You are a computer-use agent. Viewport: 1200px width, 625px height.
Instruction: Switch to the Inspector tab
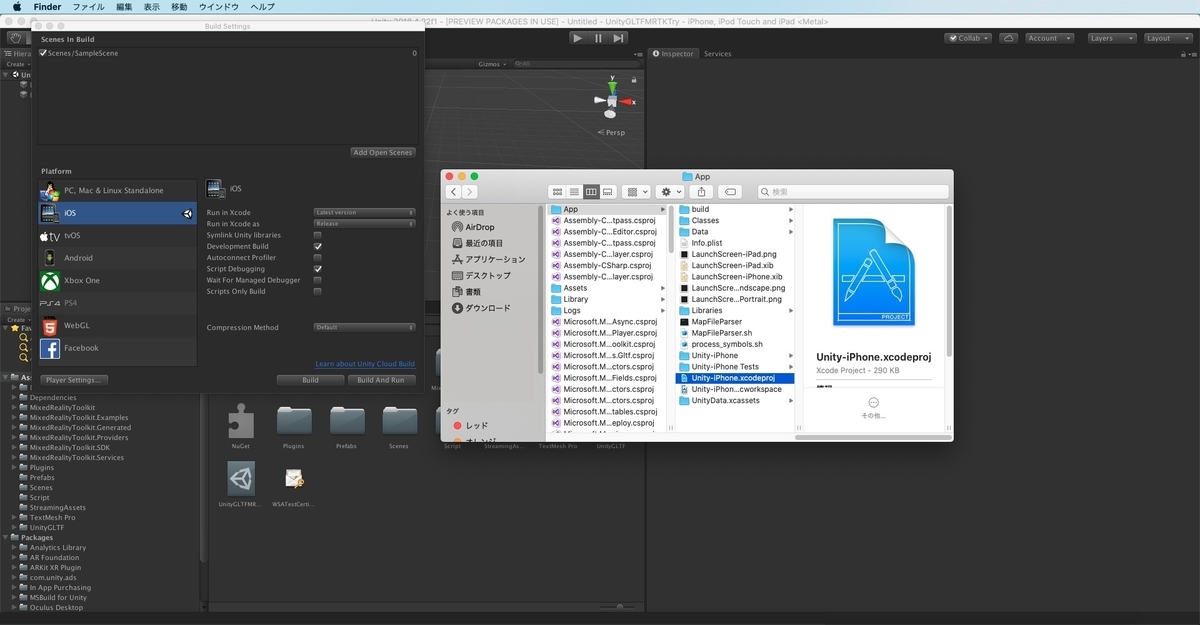674,53
